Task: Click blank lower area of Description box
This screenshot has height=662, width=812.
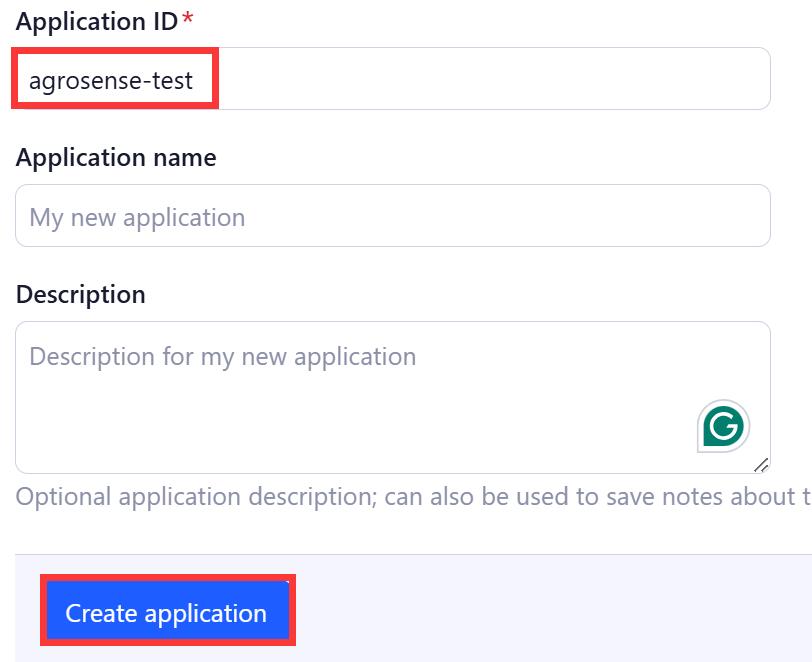Action: pos(352,430)
